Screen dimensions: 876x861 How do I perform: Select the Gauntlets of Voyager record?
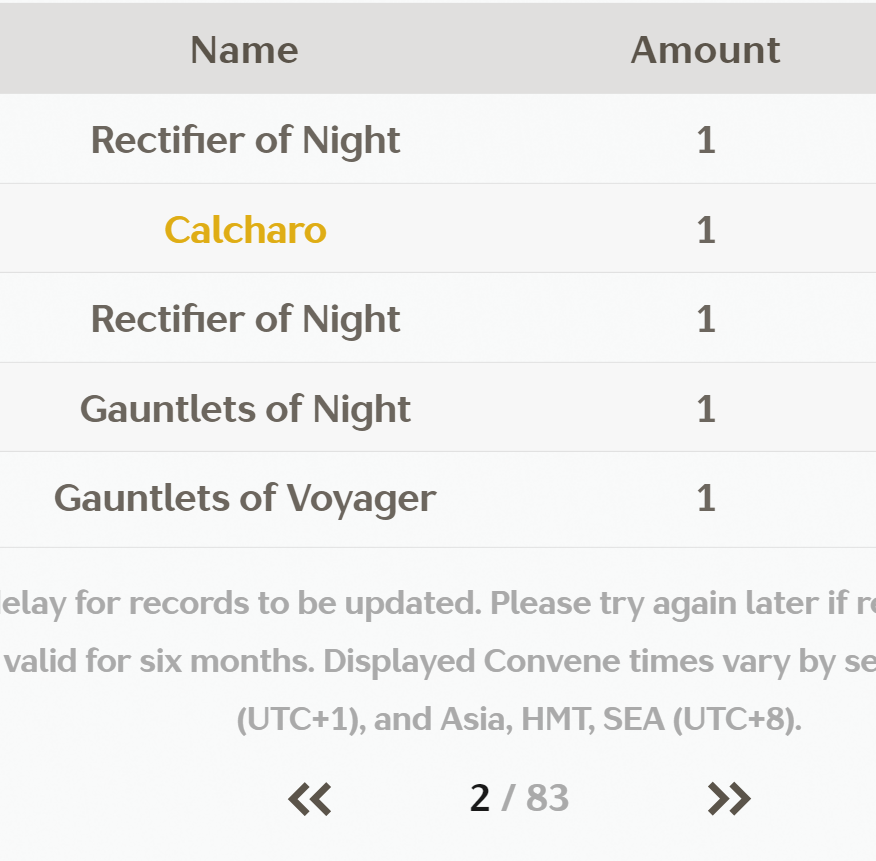pos(245,497)
